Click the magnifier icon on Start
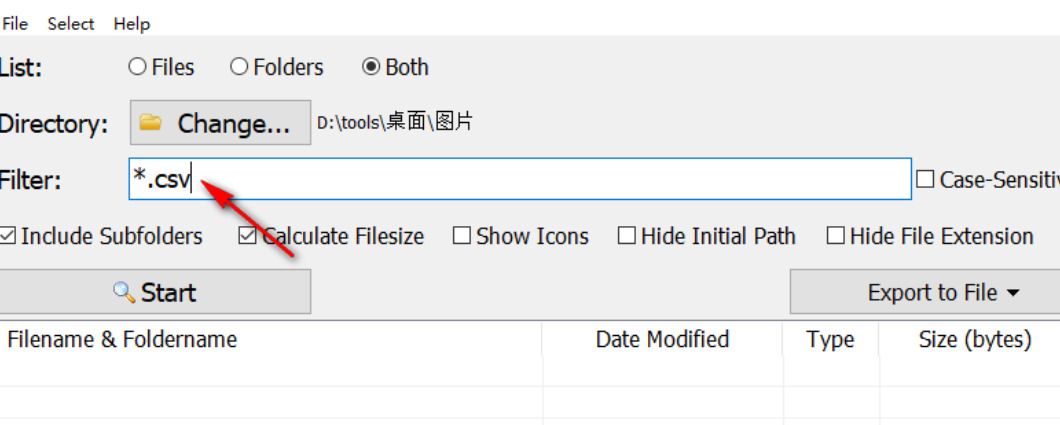Screen dimensions: 1060x425 [124, 292]
